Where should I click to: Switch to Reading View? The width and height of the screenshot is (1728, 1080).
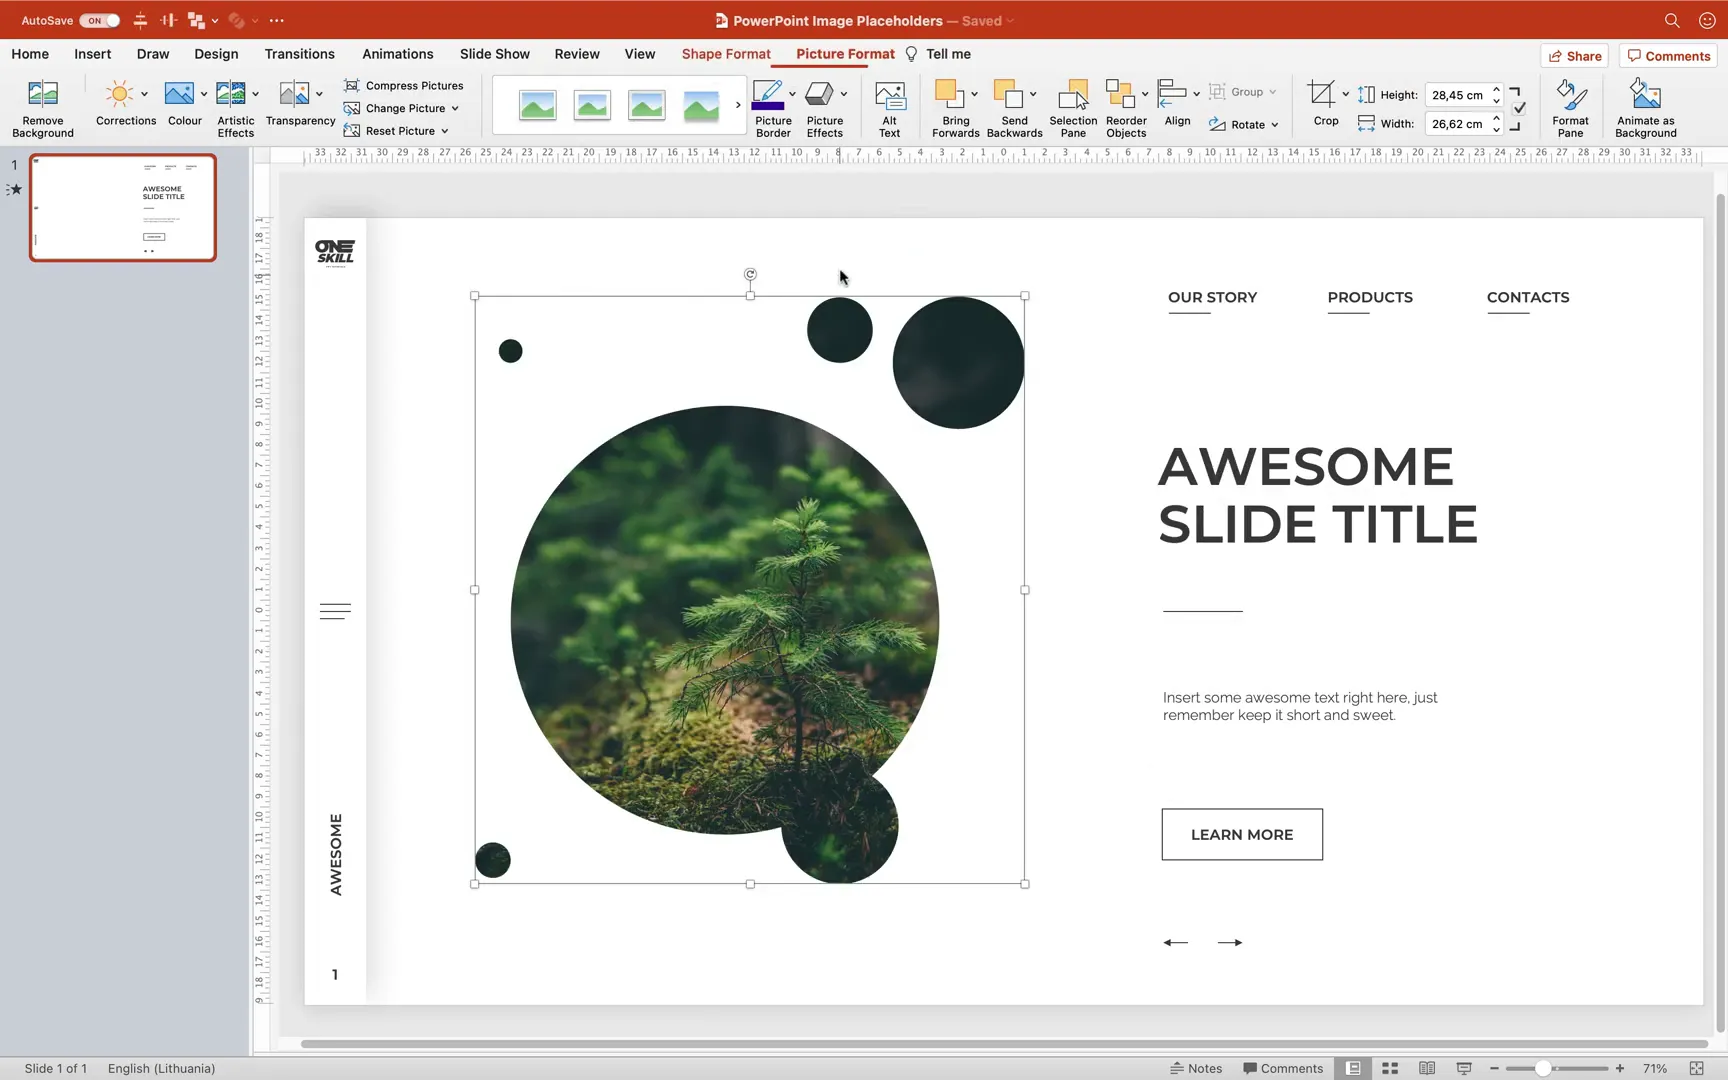[x=1427, y=1068]
